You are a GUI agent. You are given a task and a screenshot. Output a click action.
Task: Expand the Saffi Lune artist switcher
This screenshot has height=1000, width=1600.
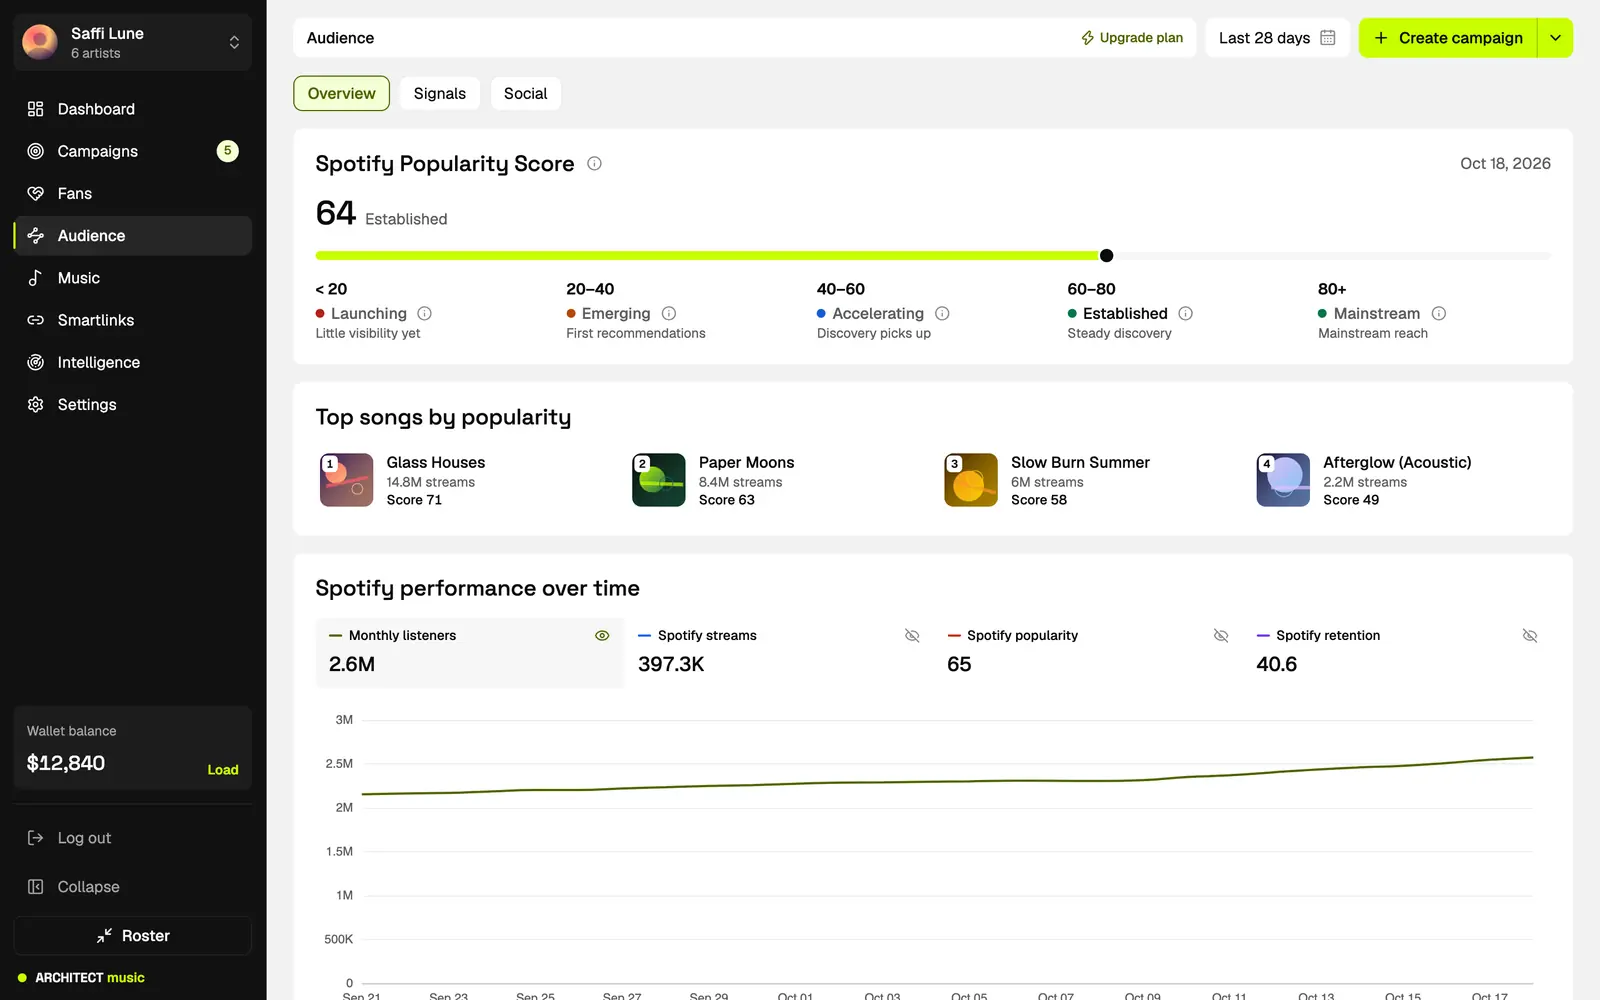(132, 42)
